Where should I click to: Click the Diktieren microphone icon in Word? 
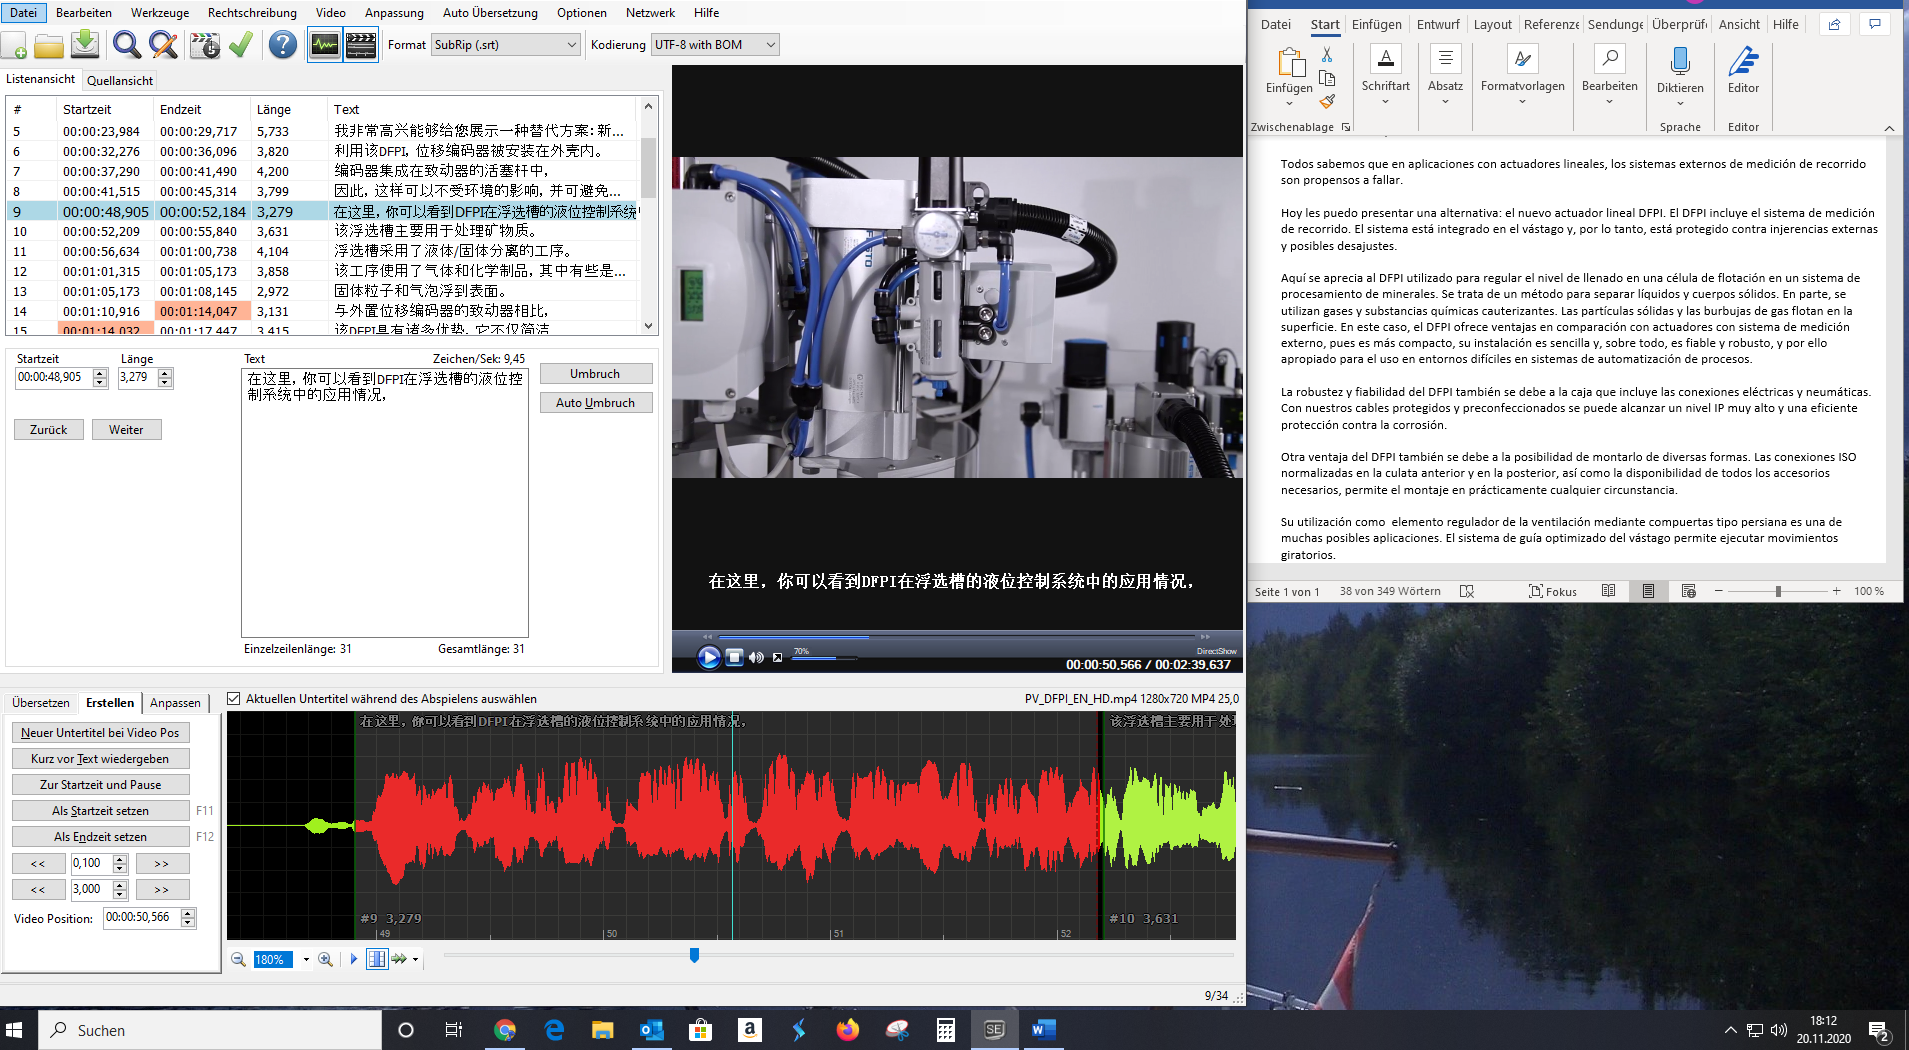coord(1680,62)
